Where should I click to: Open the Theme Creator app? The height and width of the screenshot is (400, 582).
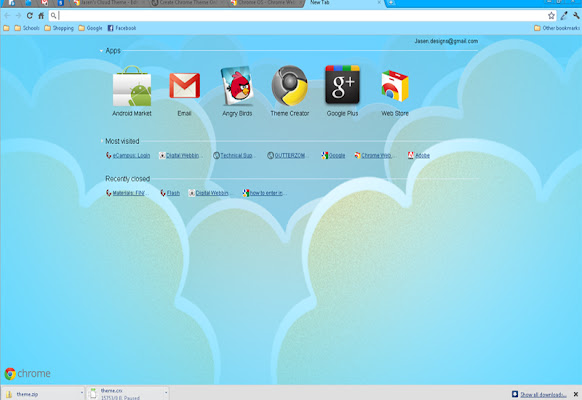(290, 91)
